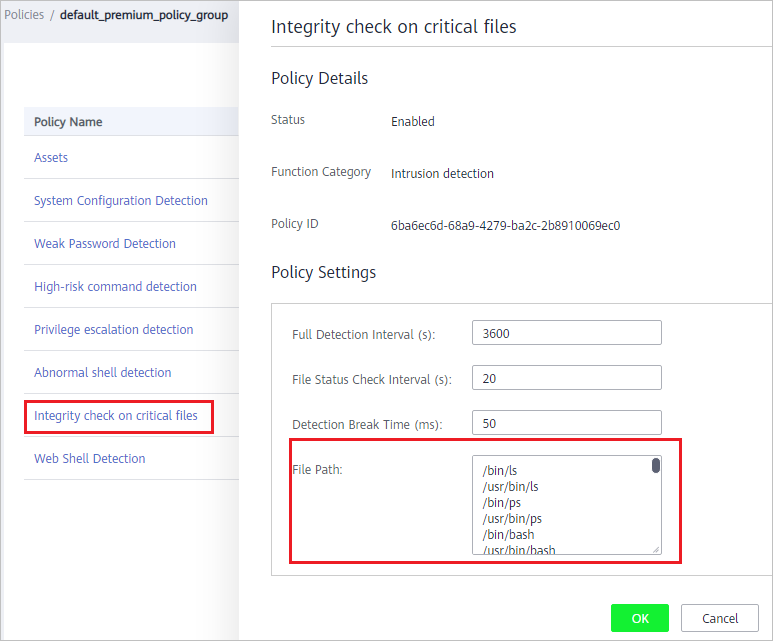
Task: Go back to Policies breadcrumb
Action: (x=24, y=15)
